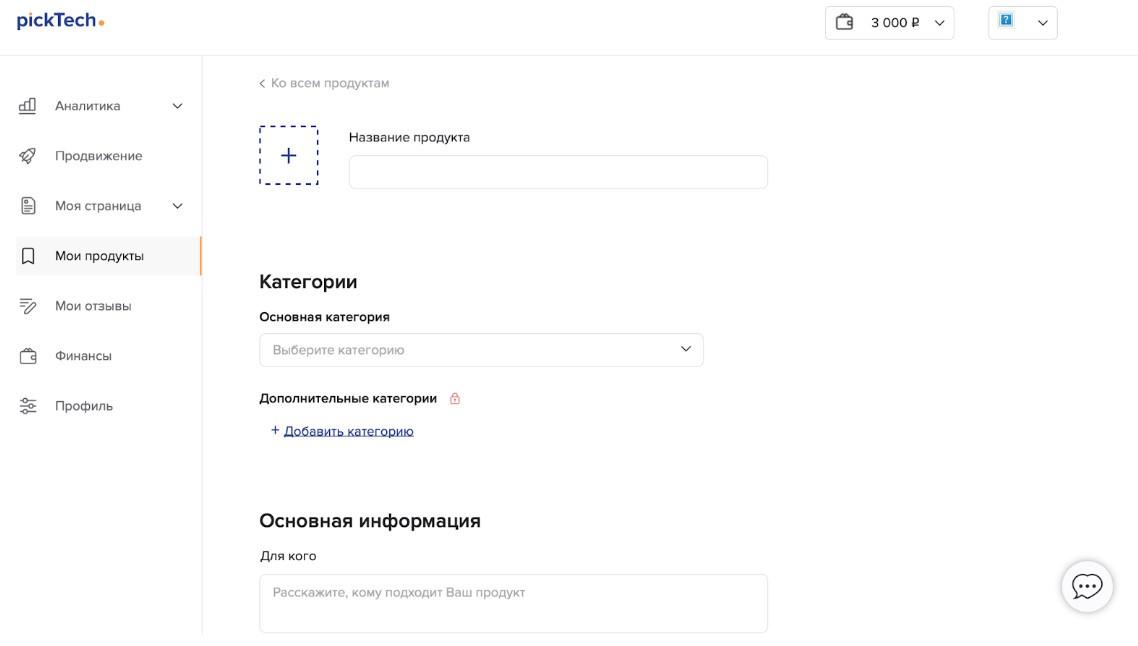Click the red lock icon beside Дополнительные категории
The height and width of the screenshot is (646, 1138).
pyautogui.click(x=455, y=399)
